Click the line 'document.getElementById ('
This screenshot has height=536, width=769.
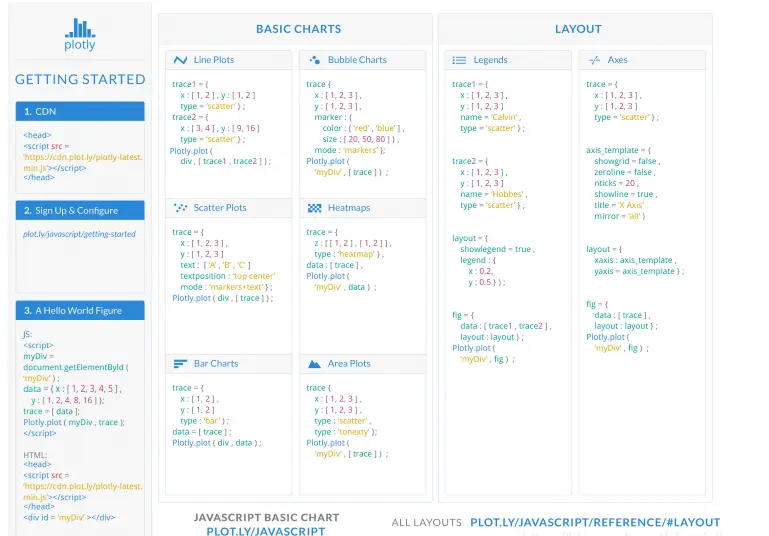76,367
